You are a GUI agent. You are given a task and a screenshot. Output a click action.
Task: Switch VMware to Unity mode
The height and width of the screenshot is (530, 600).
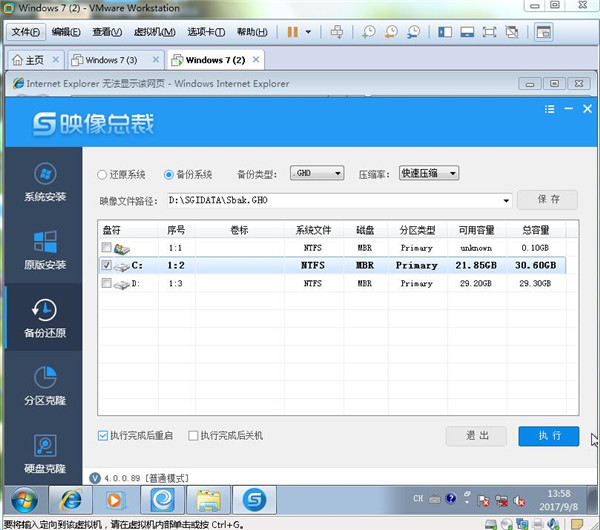click(512, 32)
